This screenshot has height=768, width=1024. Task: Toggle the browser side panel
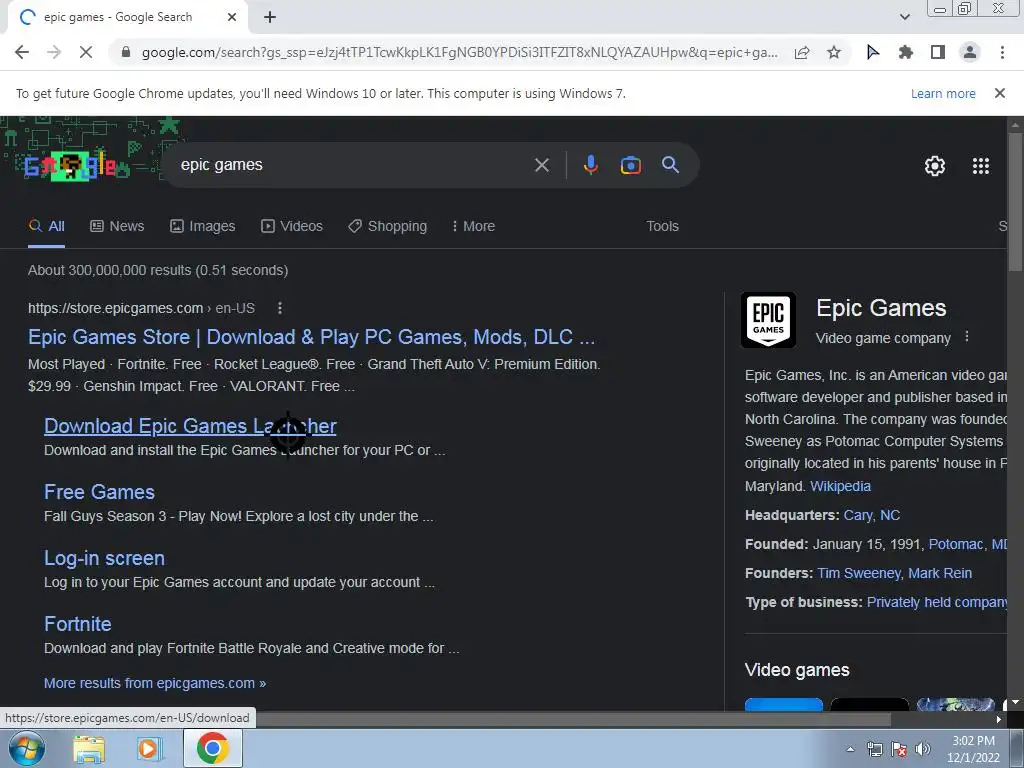click(x=938, y=52)
